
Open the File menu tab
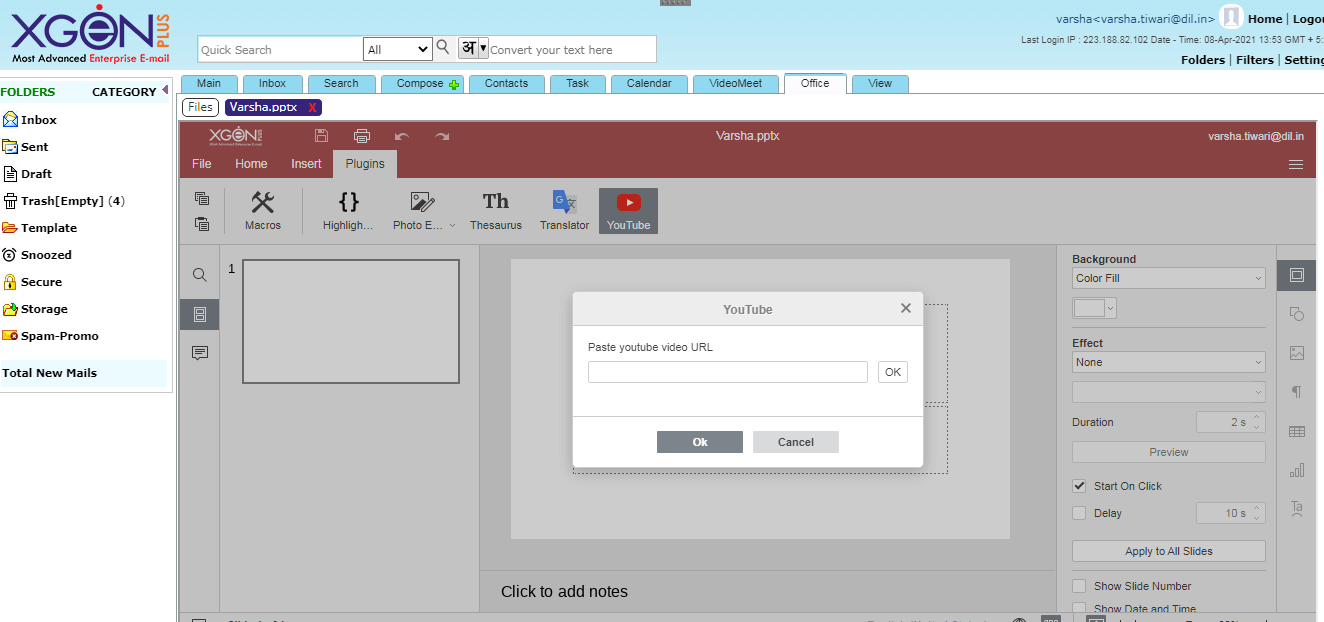201,164
